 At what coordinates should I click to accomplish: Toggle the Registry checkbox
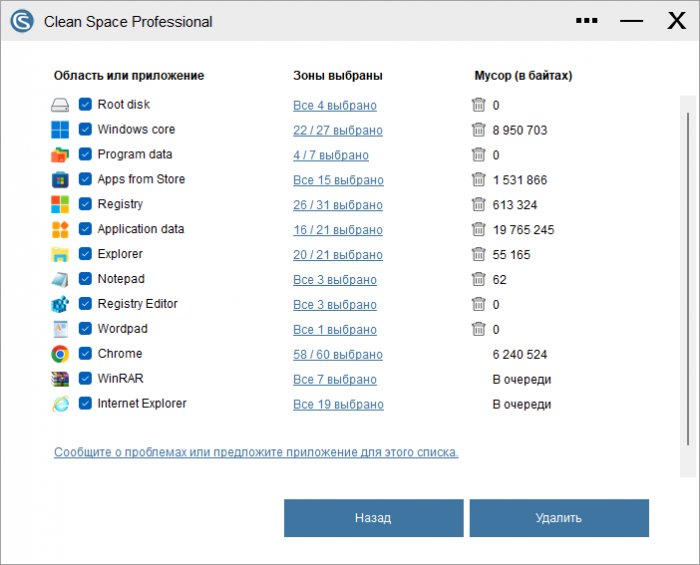(x=85, y=205)
